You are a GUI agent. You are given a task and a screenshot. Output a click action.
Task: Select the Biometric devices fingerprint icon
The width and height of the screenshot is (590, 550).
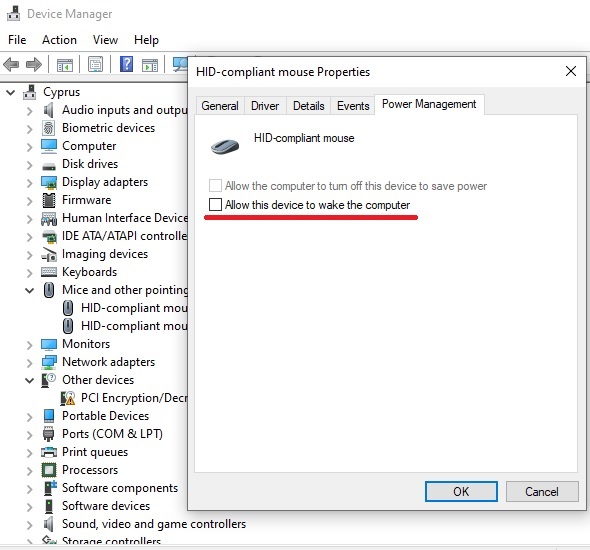pos(49,128)
